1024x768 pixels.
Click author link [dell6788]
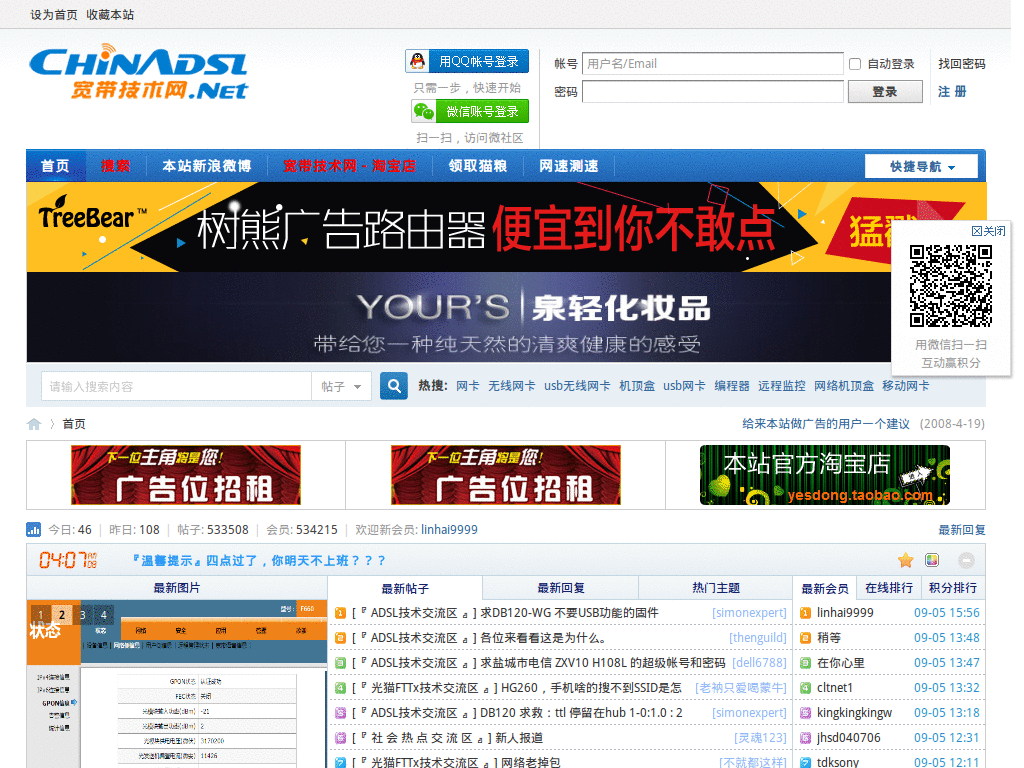(760, 663)
